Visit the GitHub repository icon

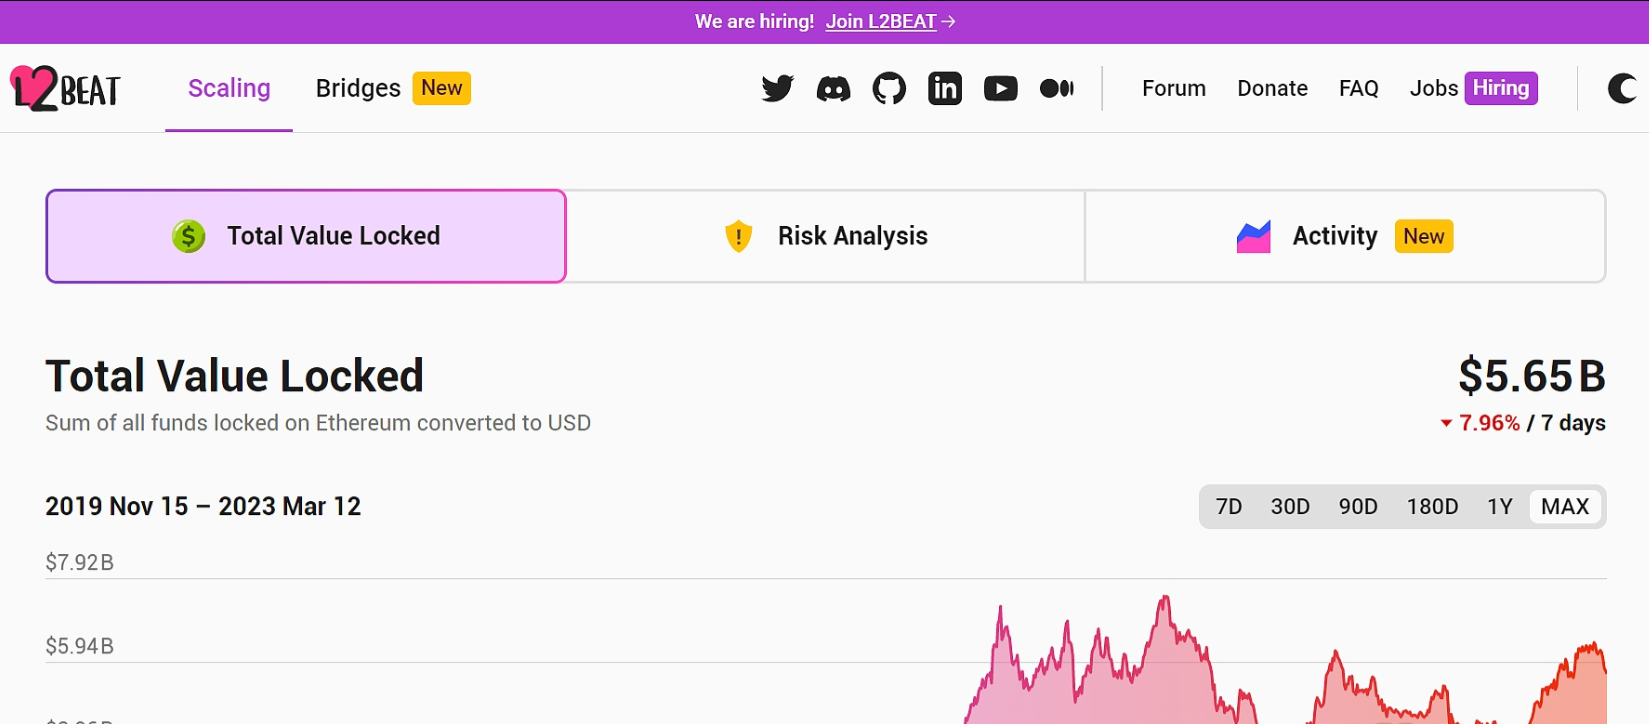coord(889,89)
